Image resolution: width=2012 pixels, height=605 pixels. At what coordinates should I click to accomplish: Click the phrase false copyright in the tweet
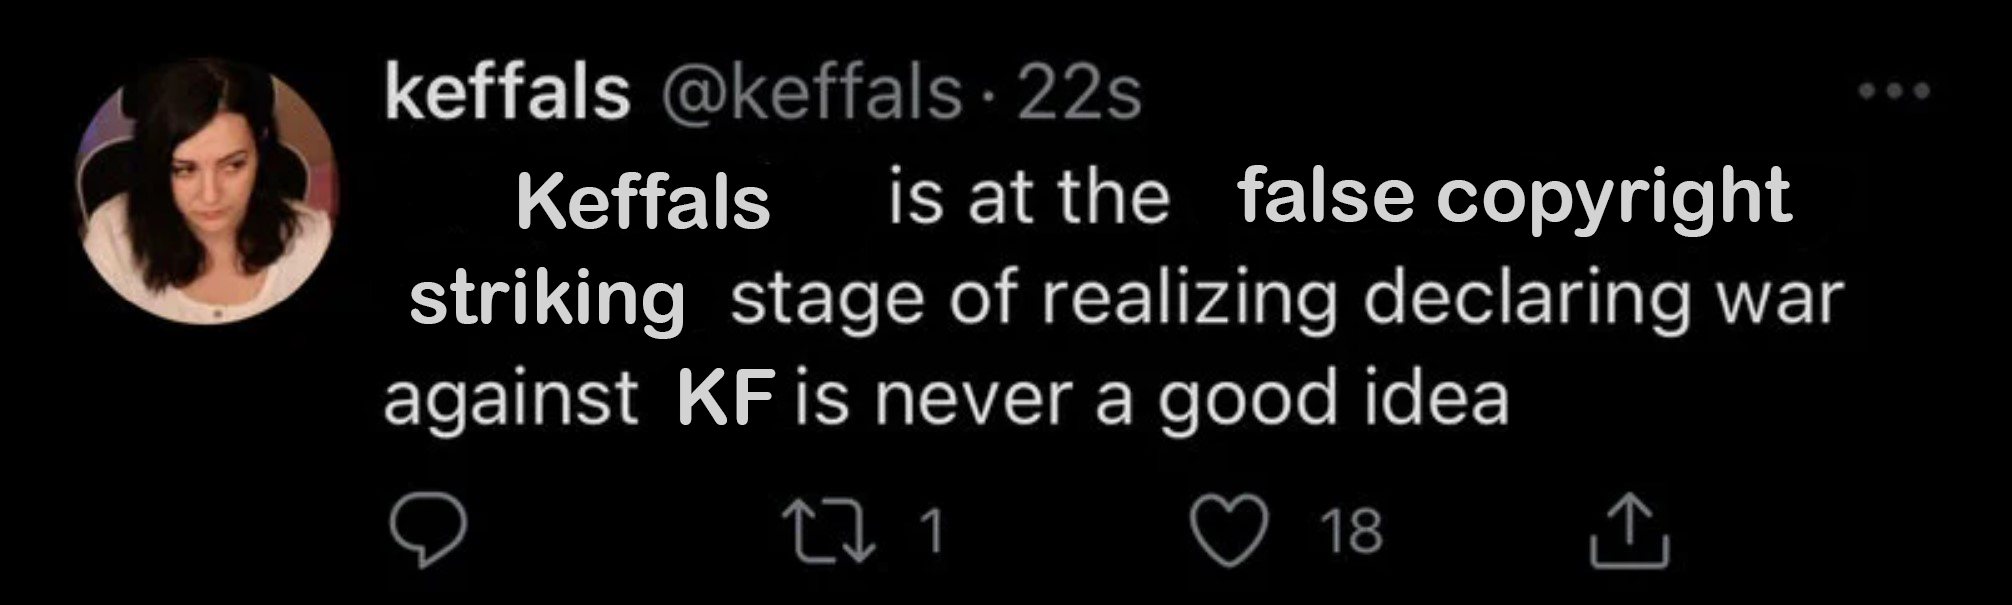tap(1514, 199)
